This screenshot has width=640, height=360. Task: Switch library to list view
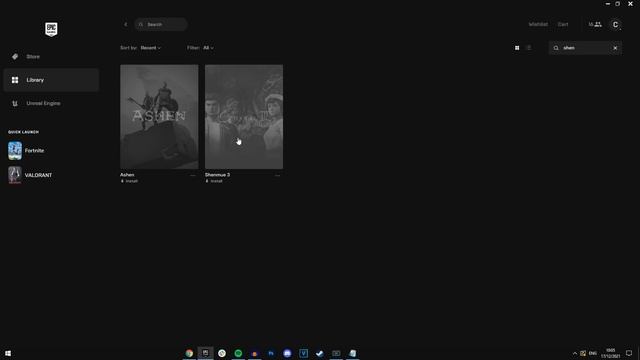[529, 48]
